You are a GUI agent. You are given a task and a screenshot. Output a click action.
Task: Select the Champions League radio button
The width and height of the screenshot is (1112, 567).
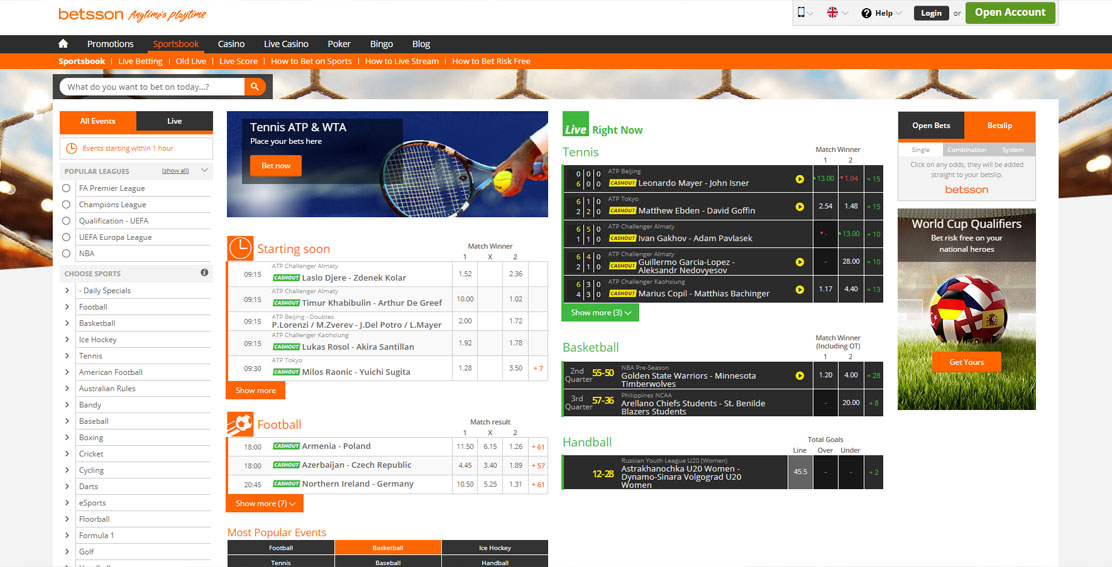[67, 205]
